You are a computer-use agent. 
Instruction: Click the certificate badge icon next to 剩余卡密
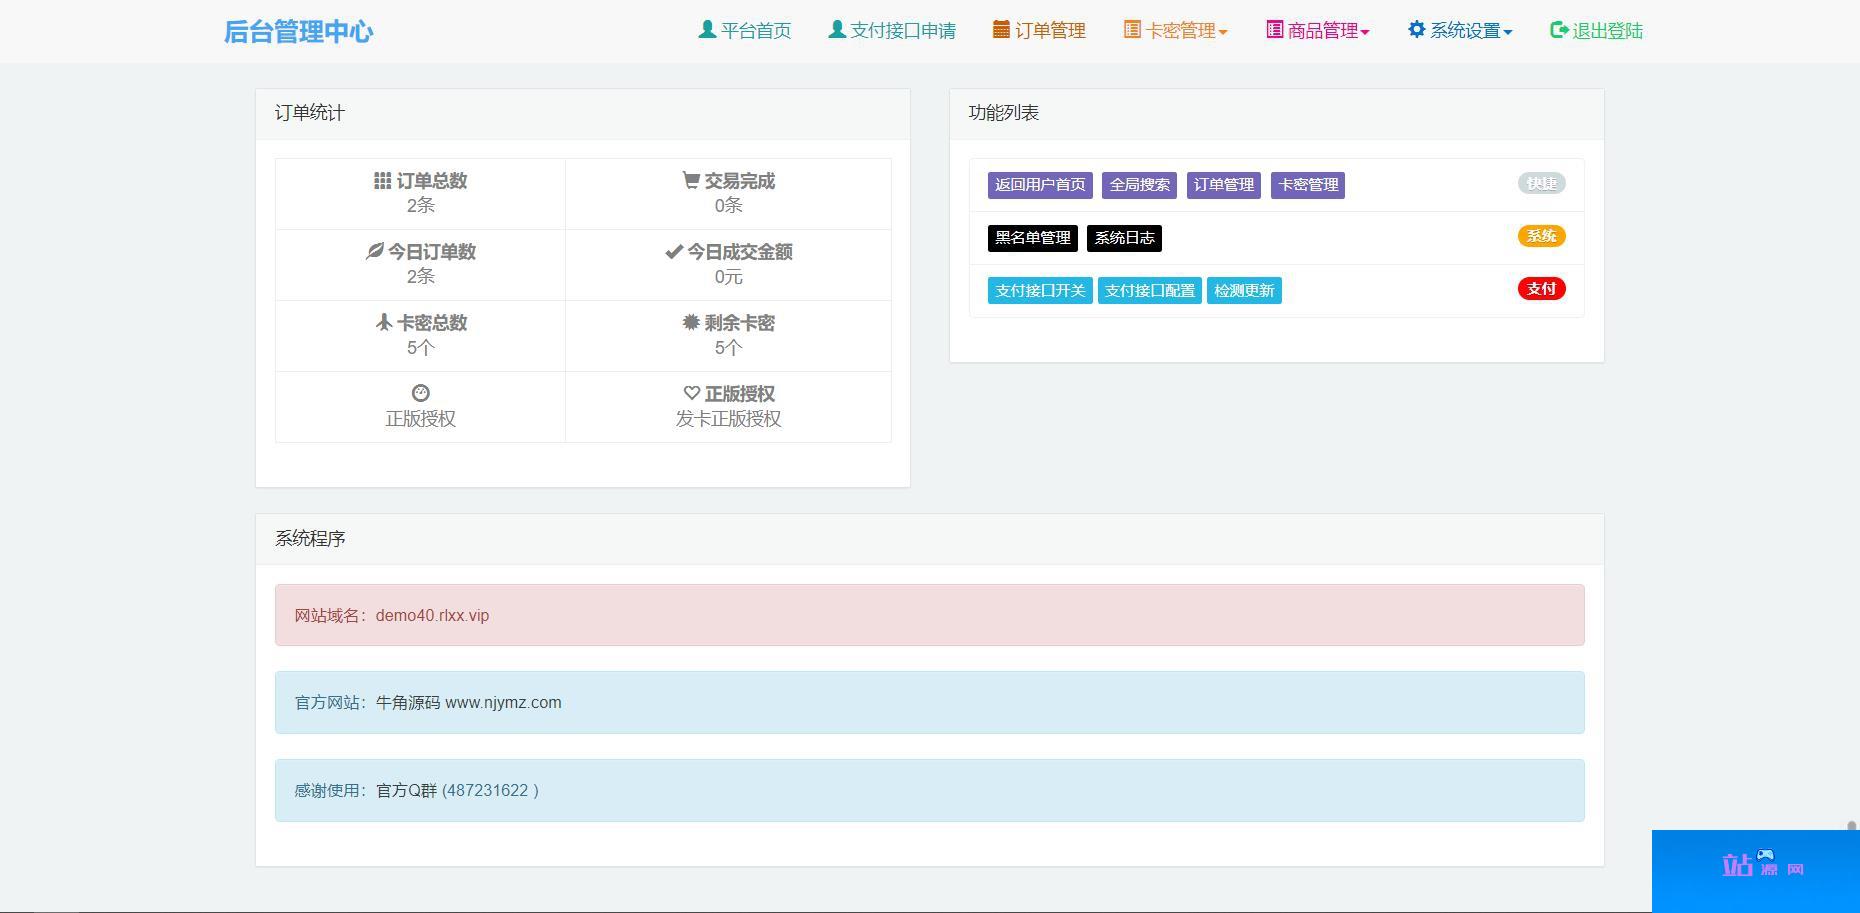(691, 322)
